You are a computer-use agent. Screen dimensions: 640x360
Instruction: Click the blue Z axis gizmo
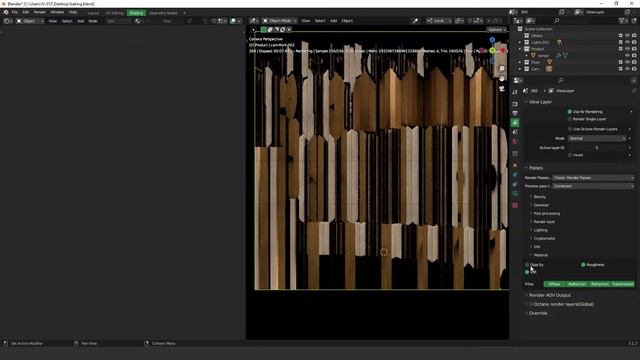tap(492, 40)
